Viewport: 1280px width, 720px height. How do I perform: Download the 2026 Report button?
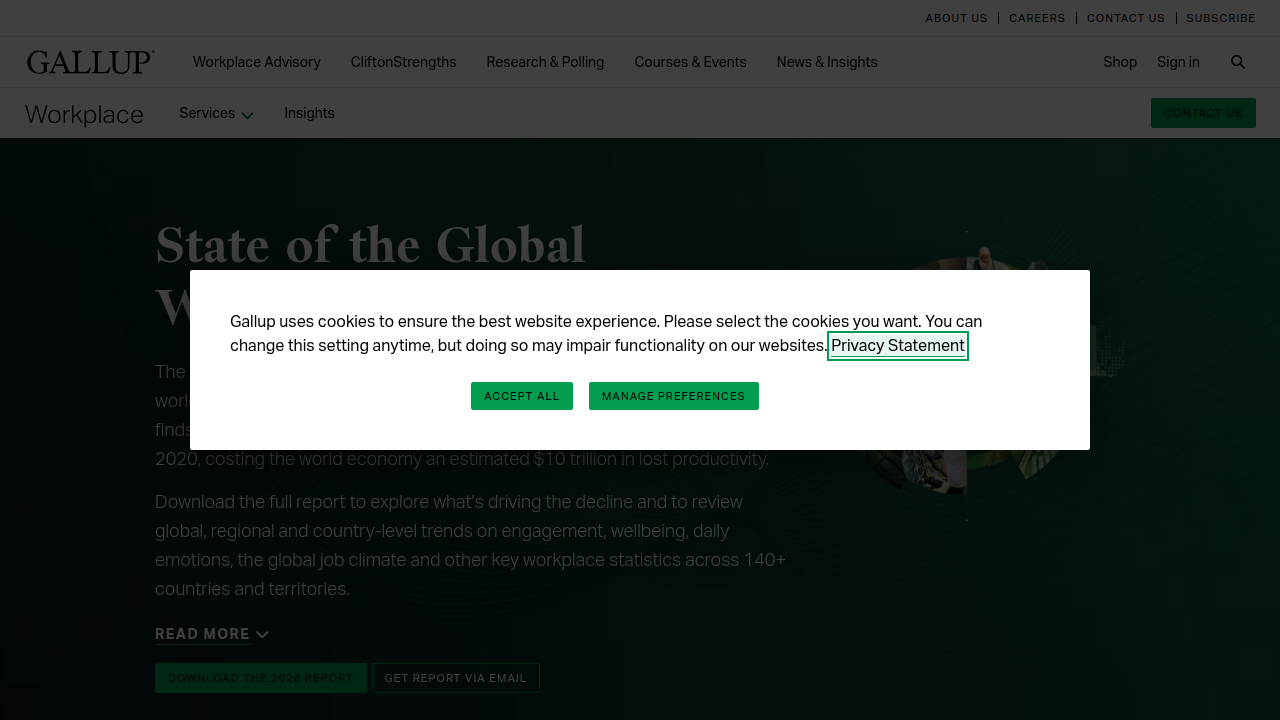(x=261, y=678)
